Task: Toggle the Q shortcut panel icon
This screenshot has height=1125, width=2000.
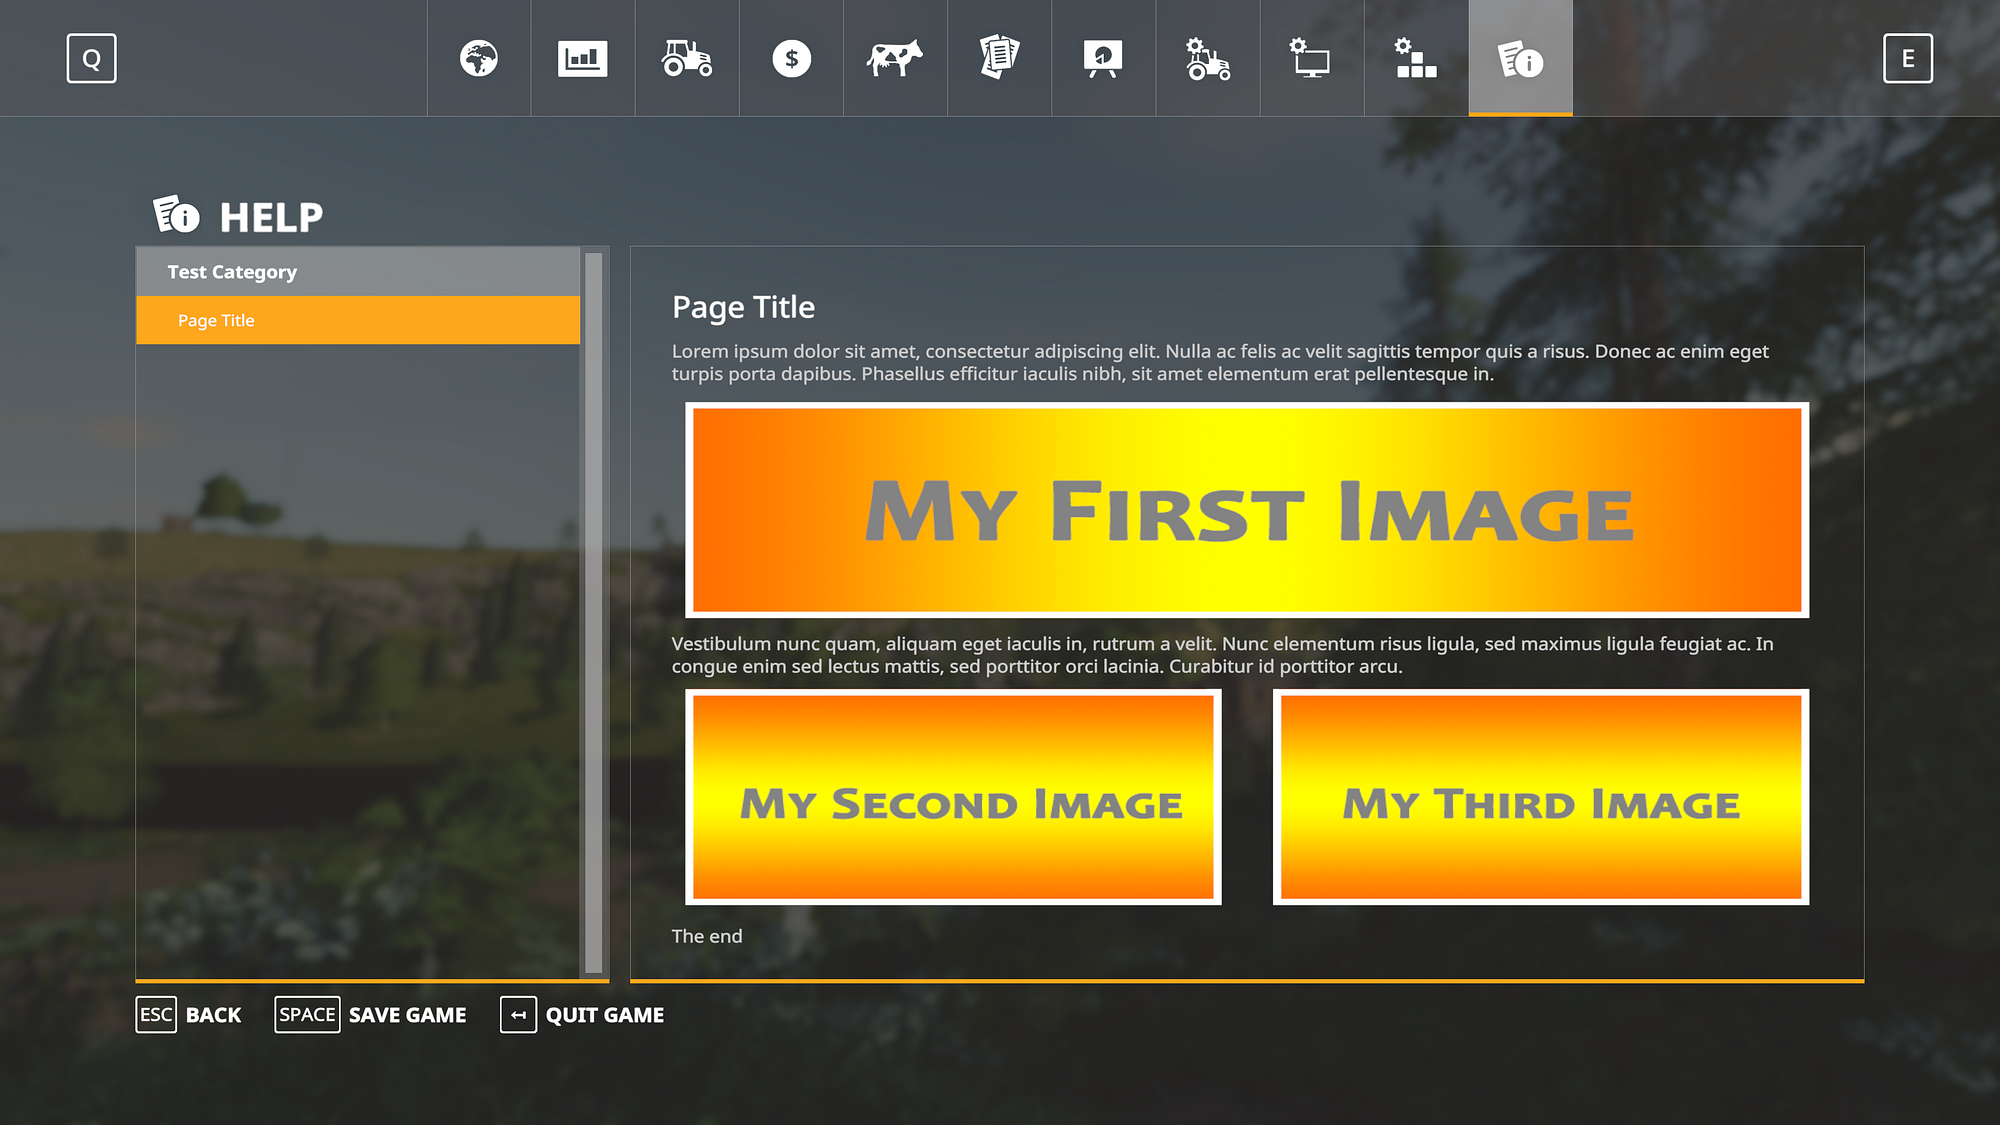Action: 91,58
